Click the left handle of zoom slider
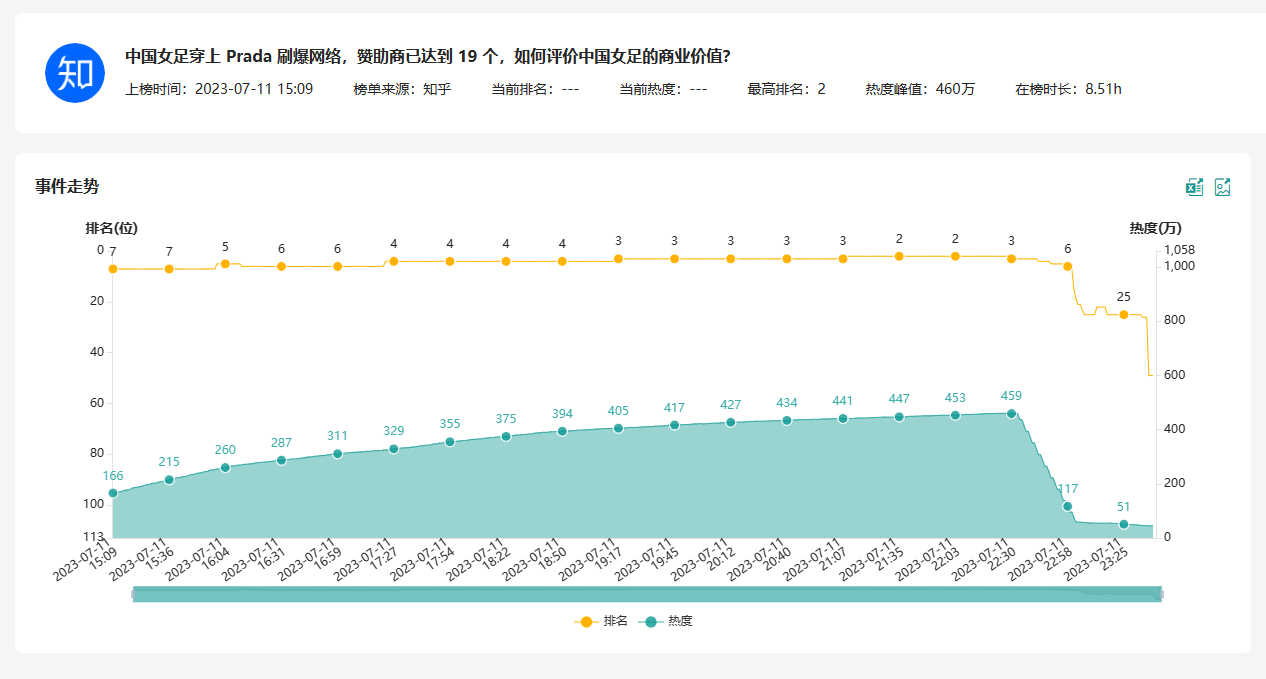1266x679 pixels. click(x=133, y=594)
